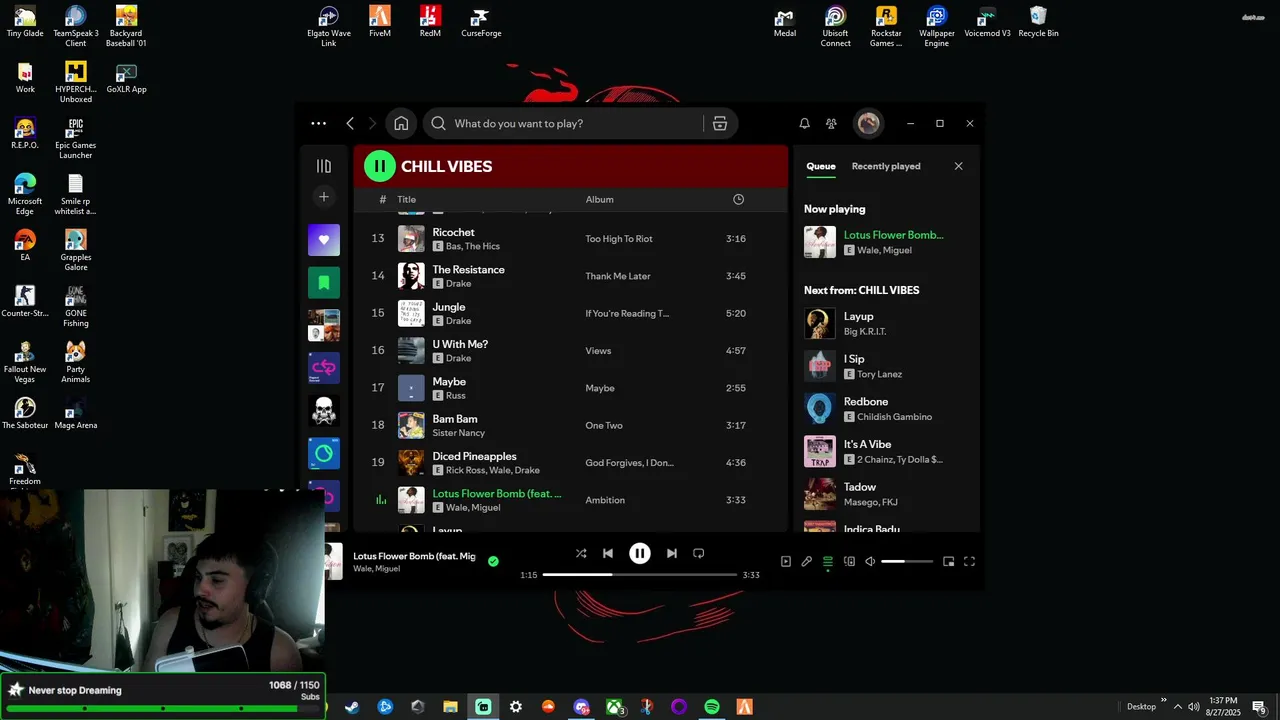Toggle the lyrics microphone icon
Image resolution: width=1280 pixels, height=720 pixels.
pos(806,562)
